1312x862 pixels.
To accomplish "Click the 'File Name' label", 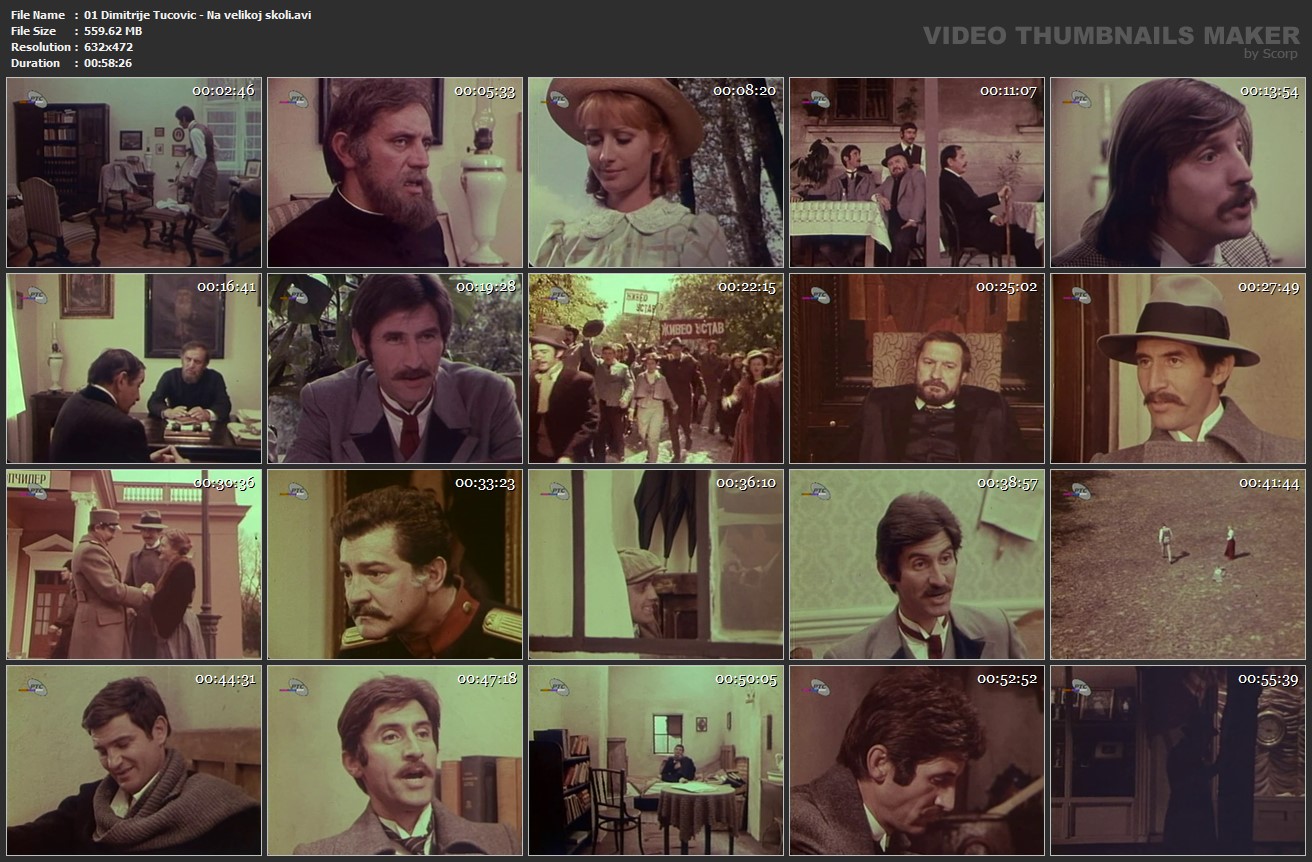I will pyautogui.click(x=37, y=15).
